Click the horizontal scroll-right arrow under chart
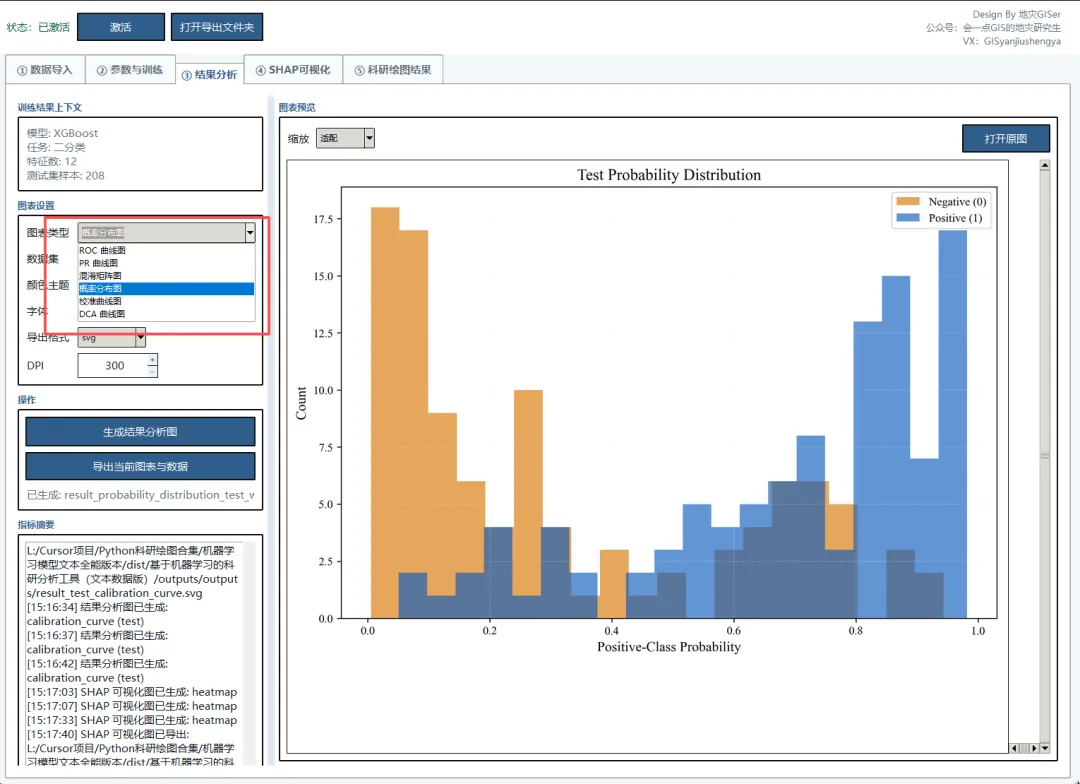 click(x=1034, y=748)
